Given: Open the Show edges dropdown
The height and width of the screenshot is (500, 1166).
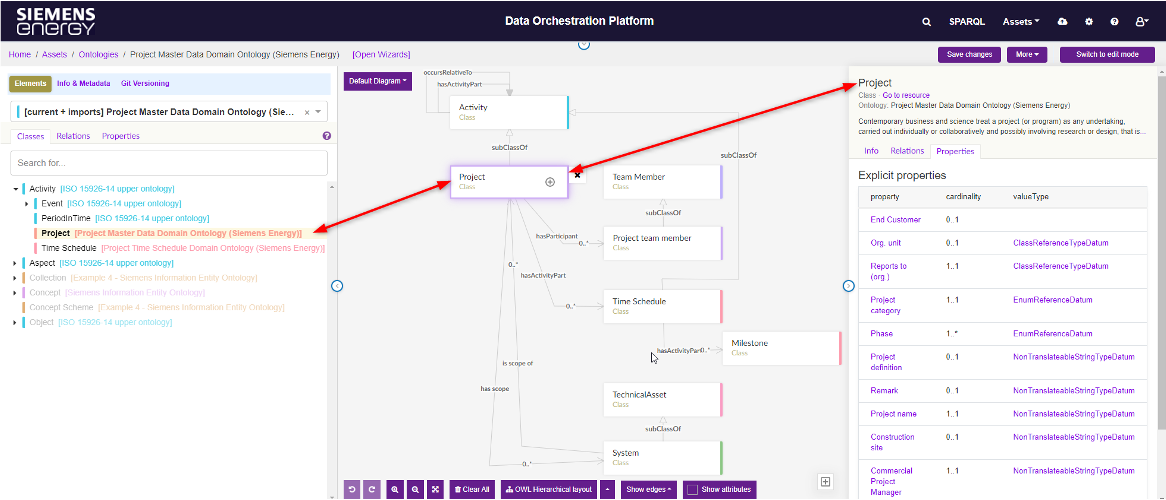Looking at the screenshot, I should (x=648, y=489).
